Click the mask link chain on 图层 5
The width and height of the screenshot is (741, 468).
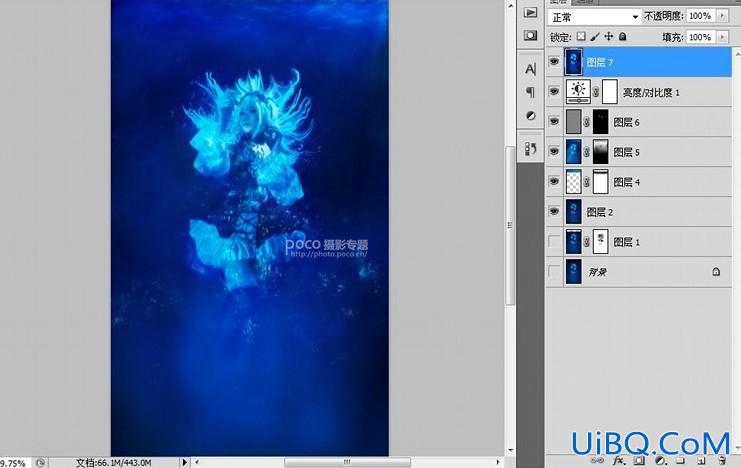[586, 152]
